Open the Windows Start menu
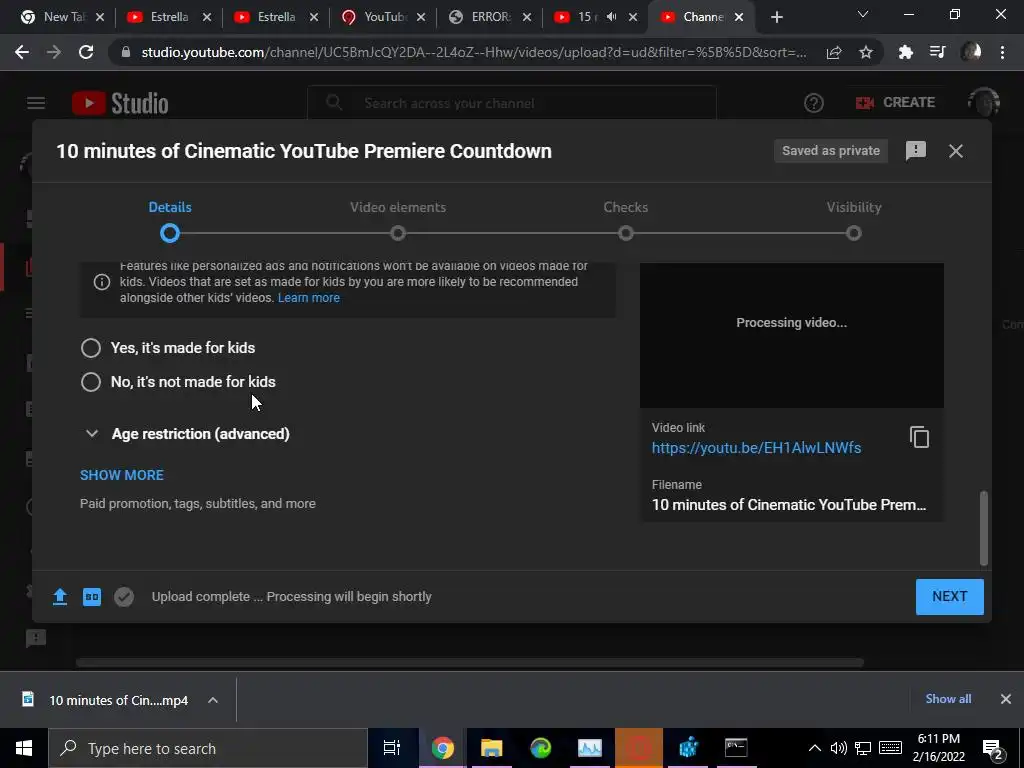The width and height of the screenshot is (1024, 768). (24, 748)
